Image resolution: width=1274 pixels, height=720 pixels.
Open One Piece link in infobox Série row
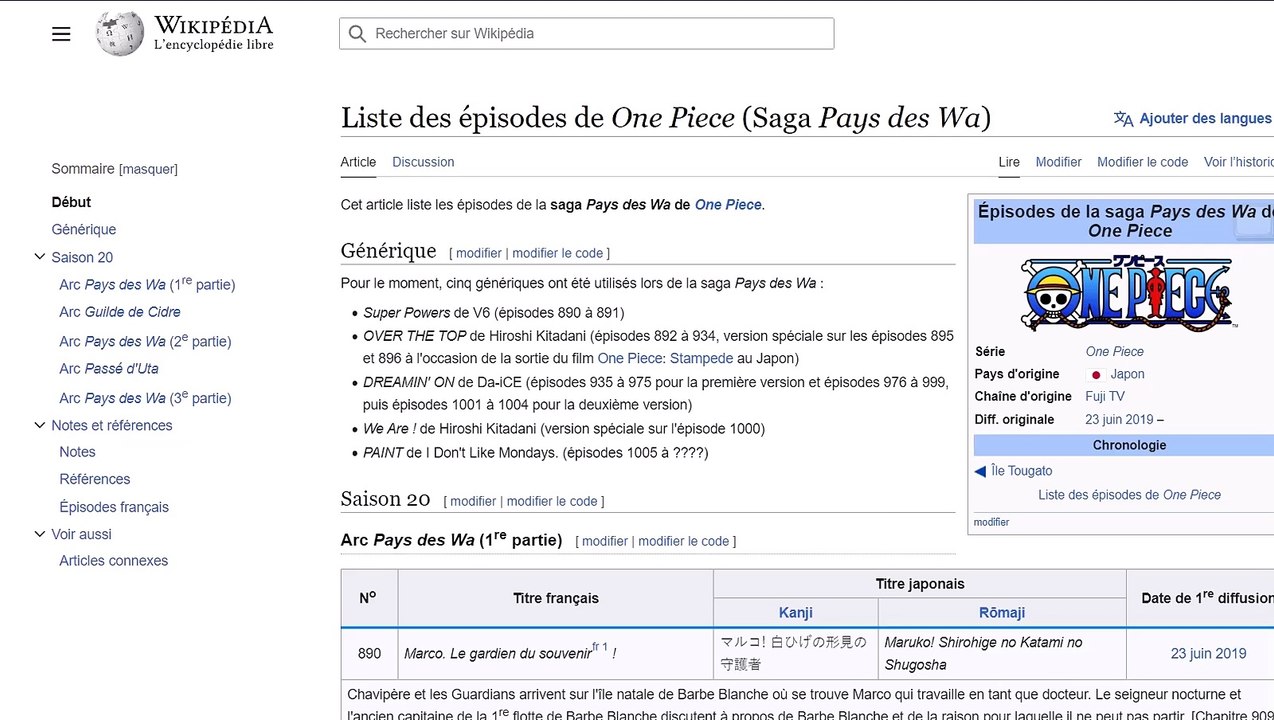pyautogui.click(x=1115, y=352)
